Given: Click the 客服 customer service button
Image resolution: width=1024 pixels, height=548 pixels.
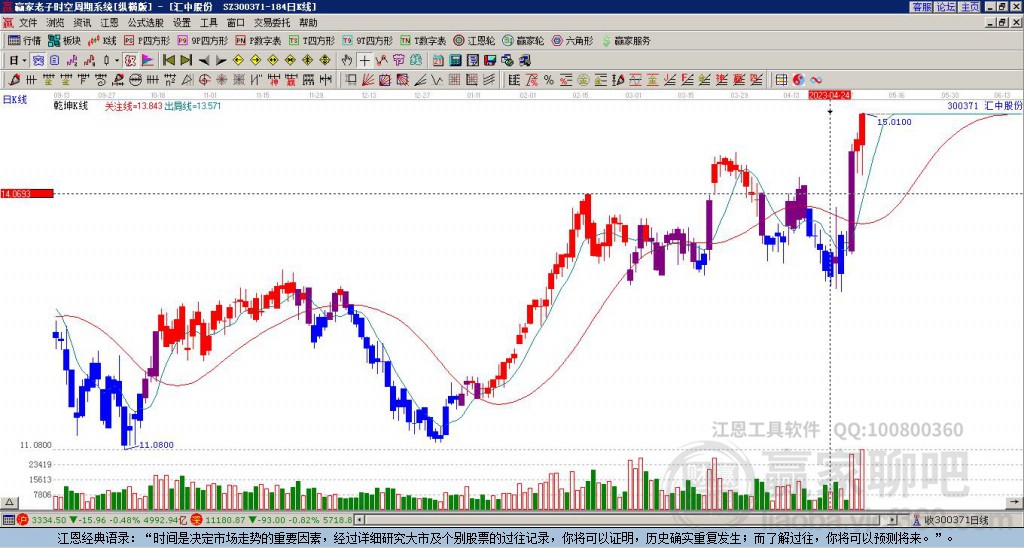Looking at the screenshot, I should (x=921, y=7).
